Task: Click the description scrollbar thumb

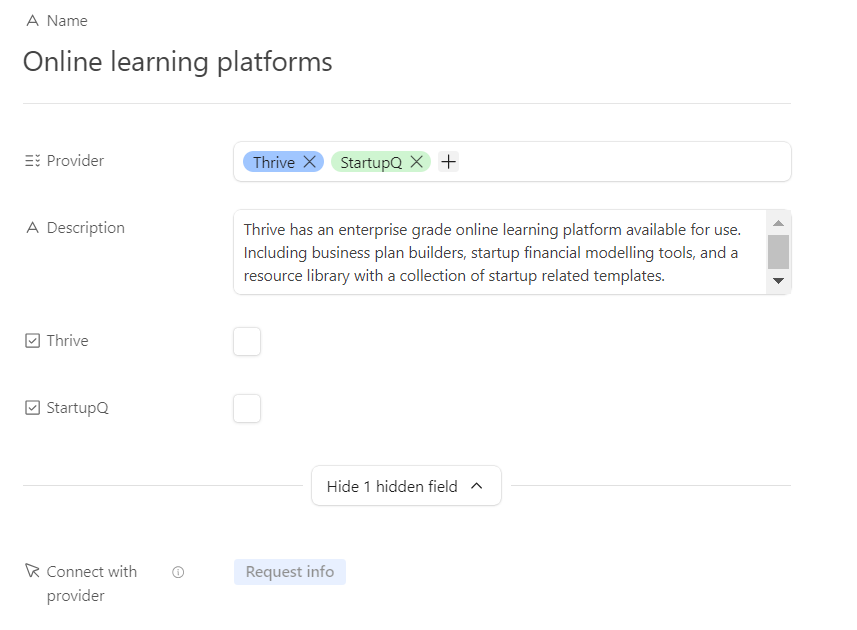Action: (x=778, y=252)
